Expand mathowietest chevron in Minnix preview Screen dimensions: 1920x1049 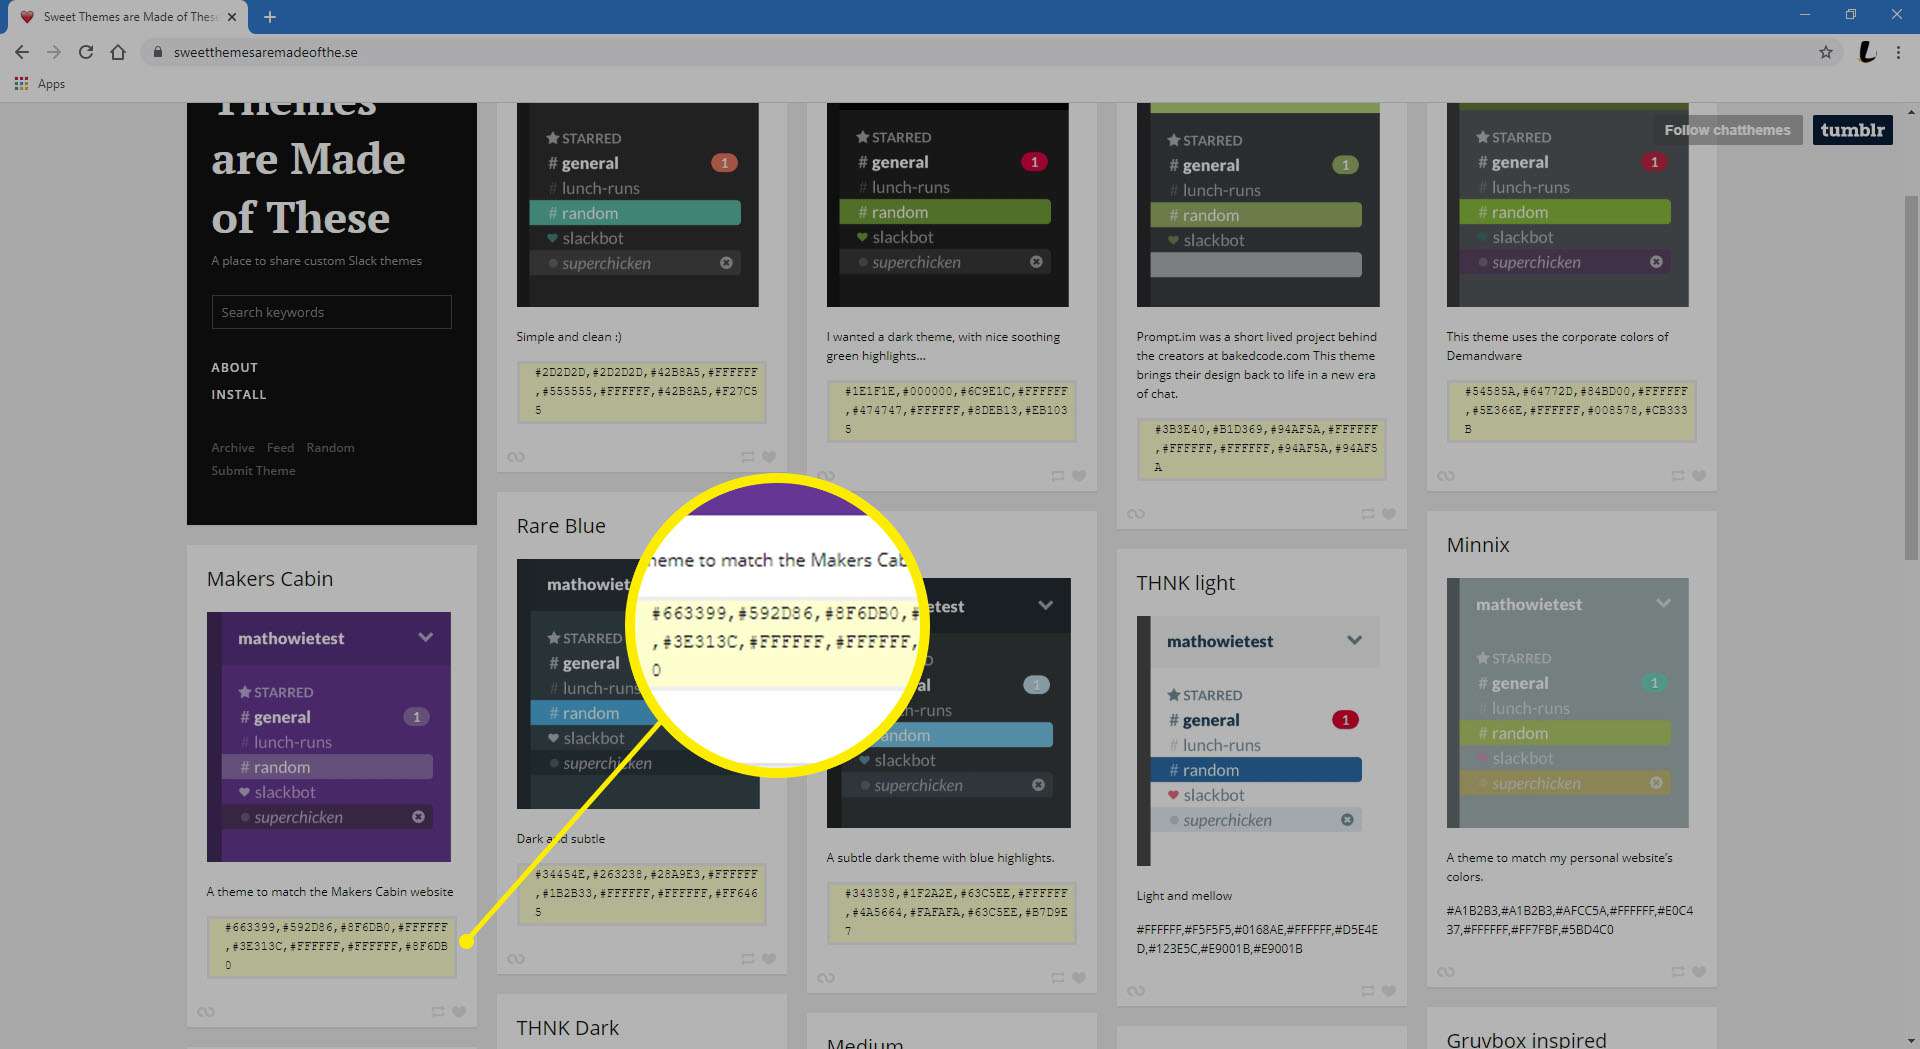(1663, 603)
